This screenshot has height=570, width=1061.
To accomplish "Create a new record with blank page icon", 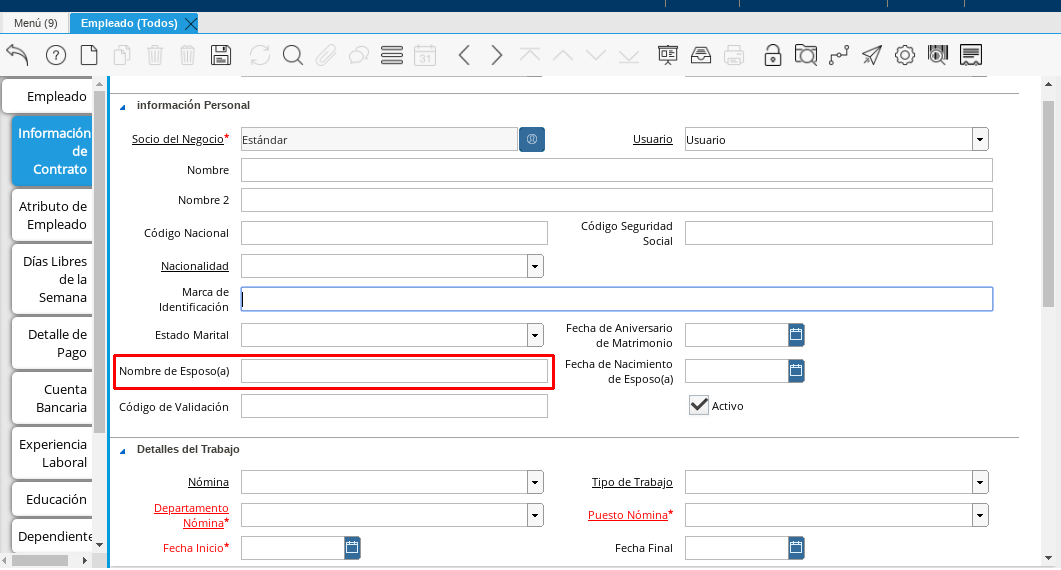I will 89,55.
